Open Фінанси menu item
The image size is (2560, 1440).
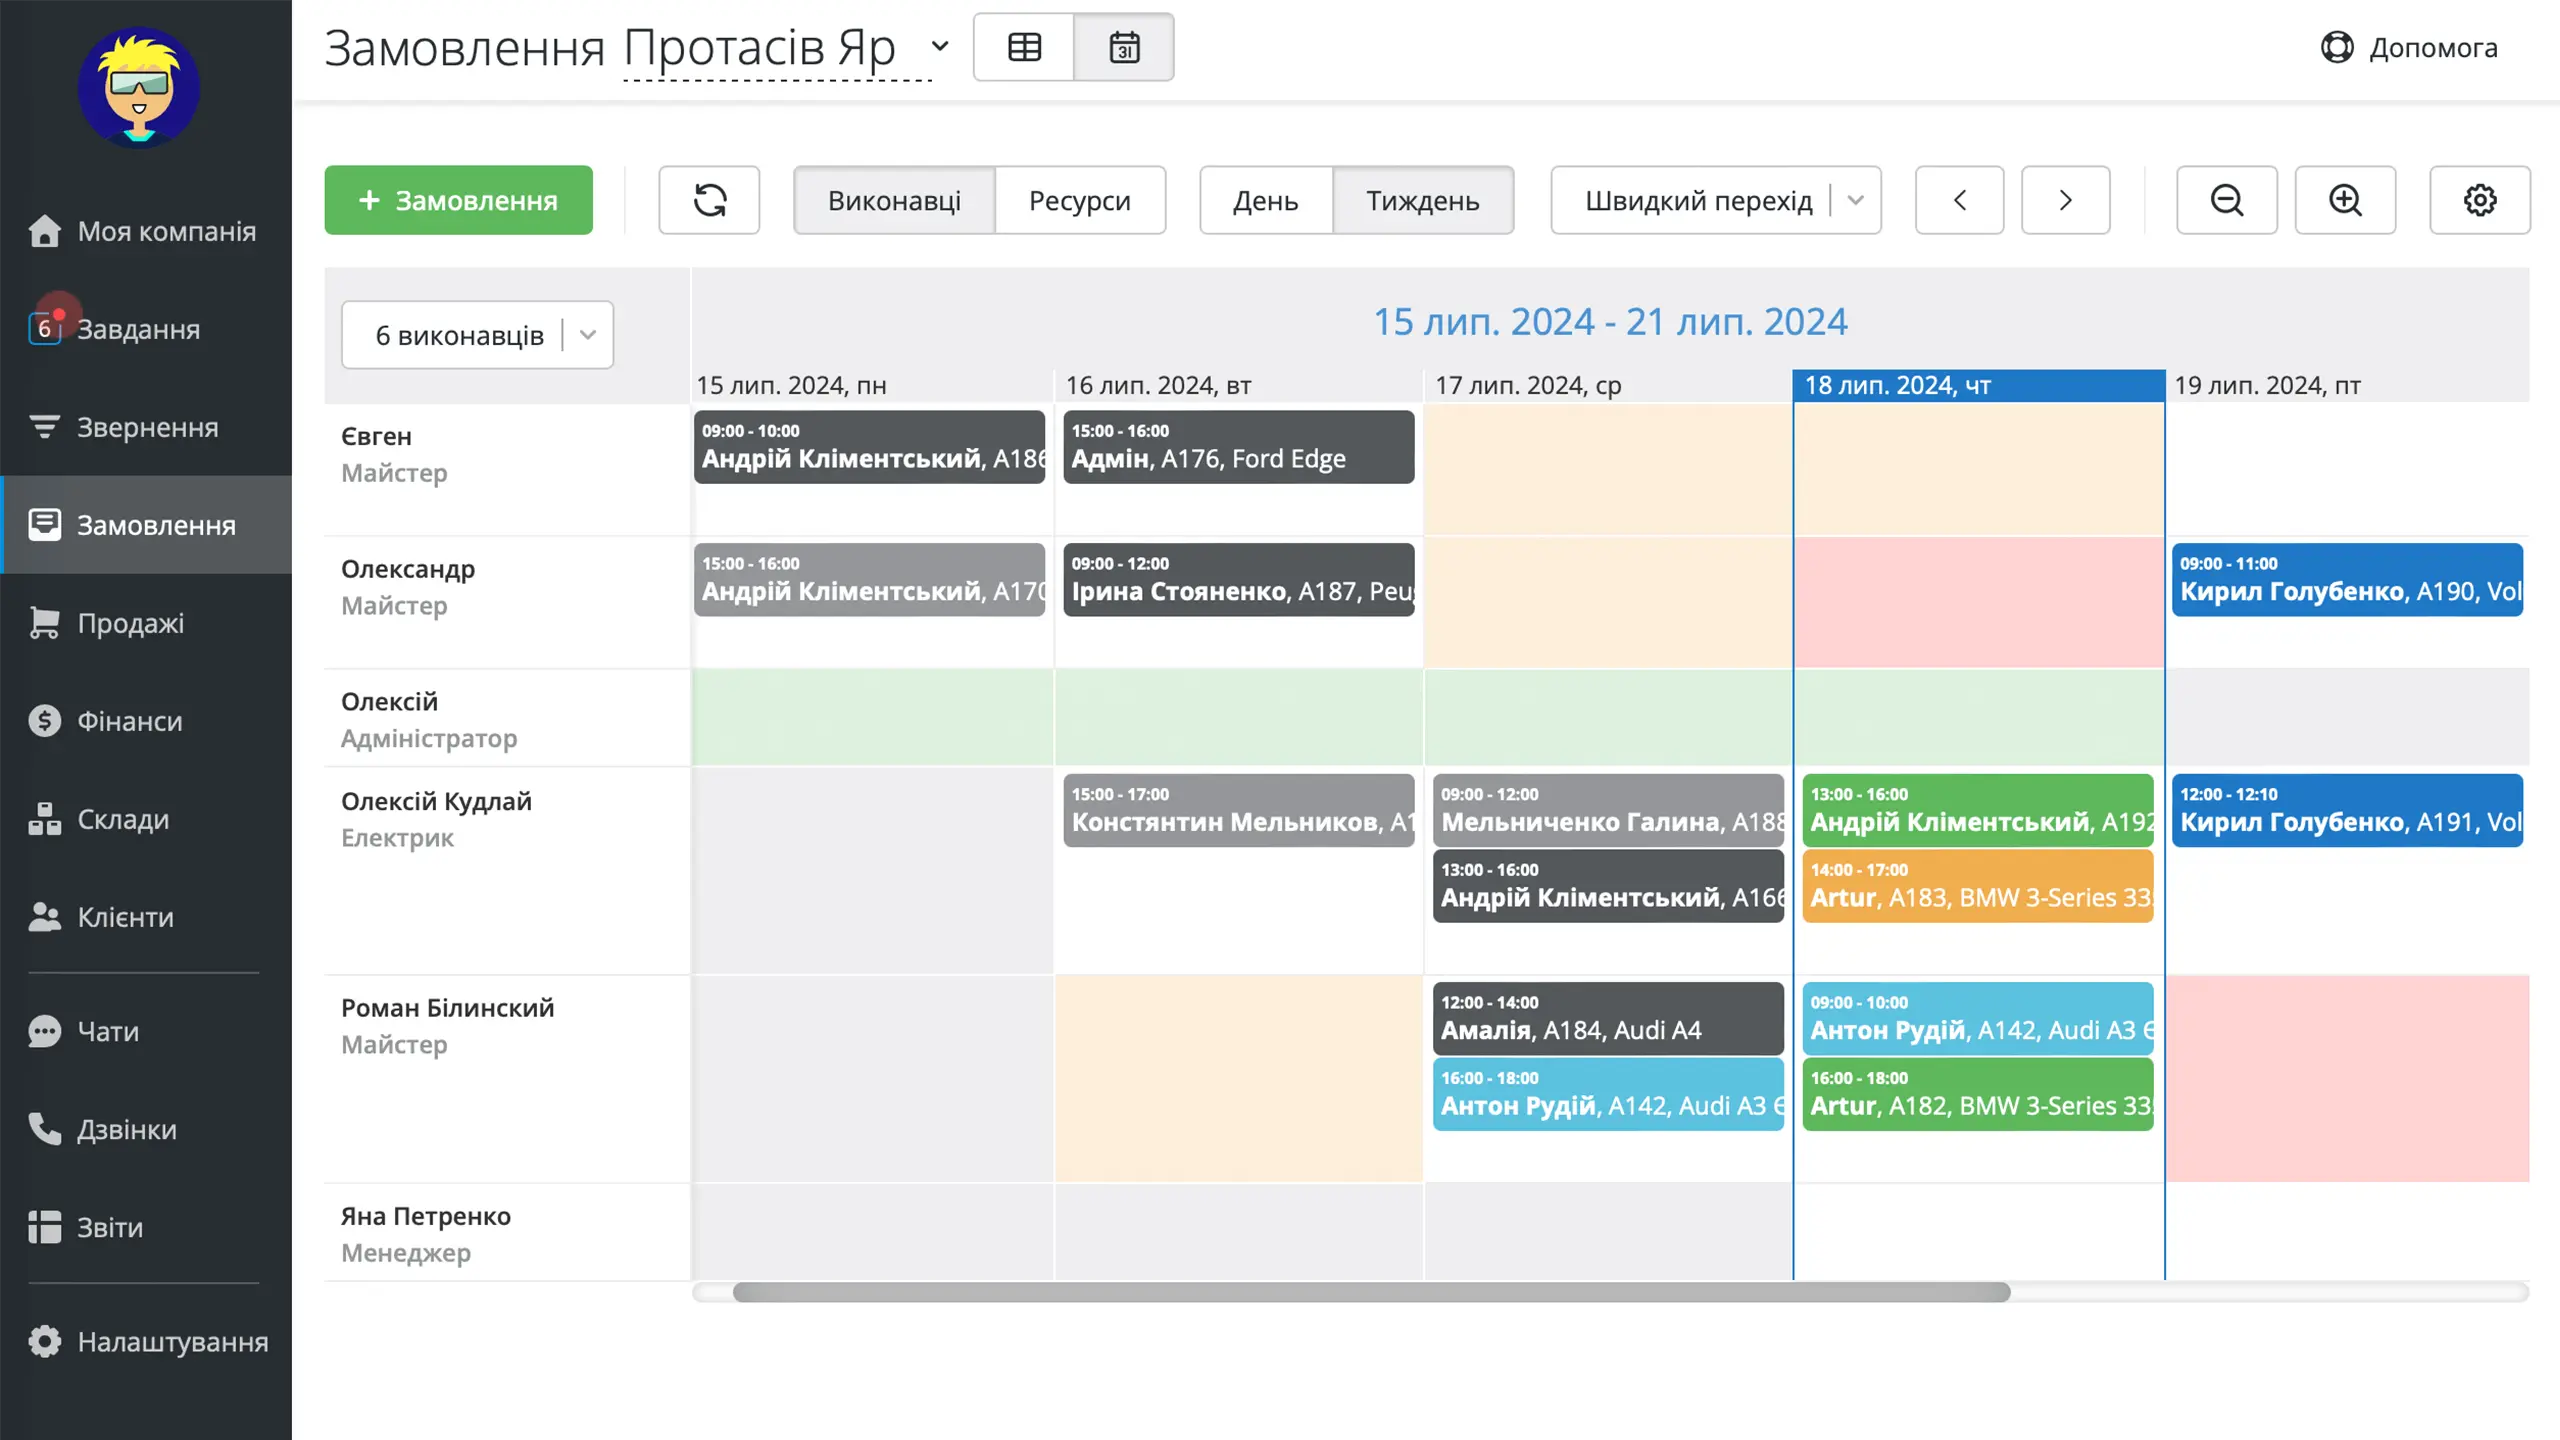pos(146,721)
